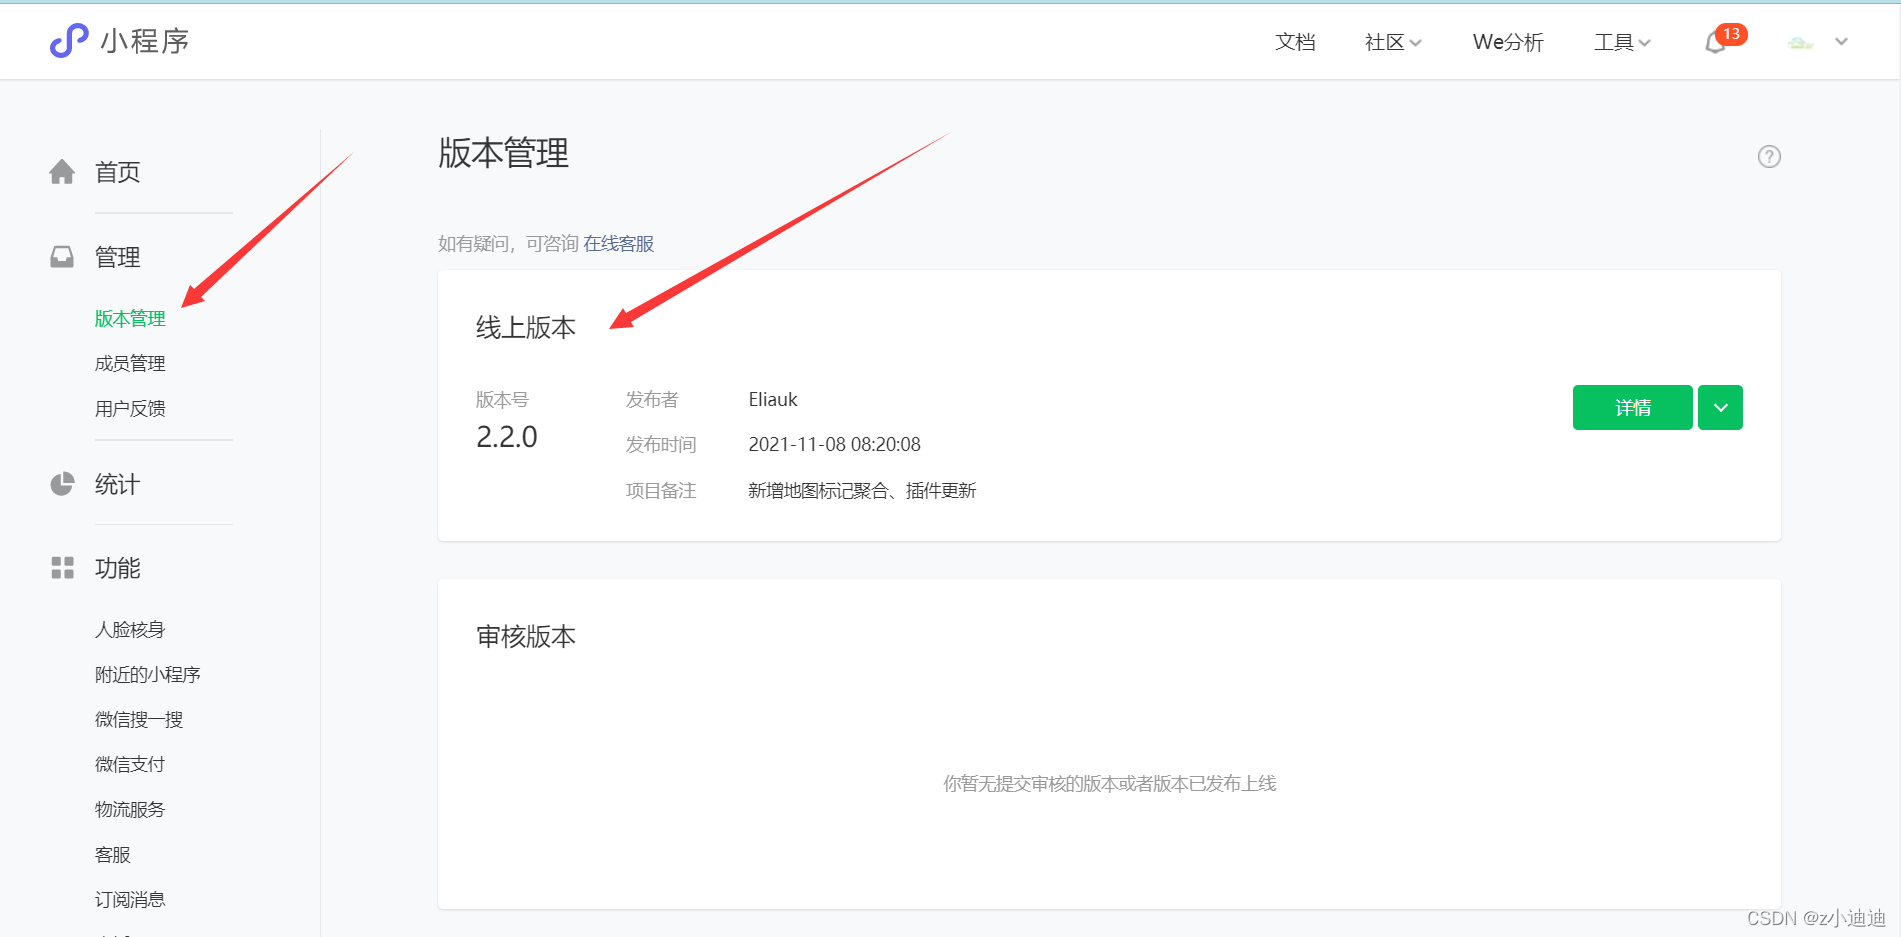The image size is (1901, 937).
Task: Open the dropdown arrow beside 详情
Action: pos(1720,407)
